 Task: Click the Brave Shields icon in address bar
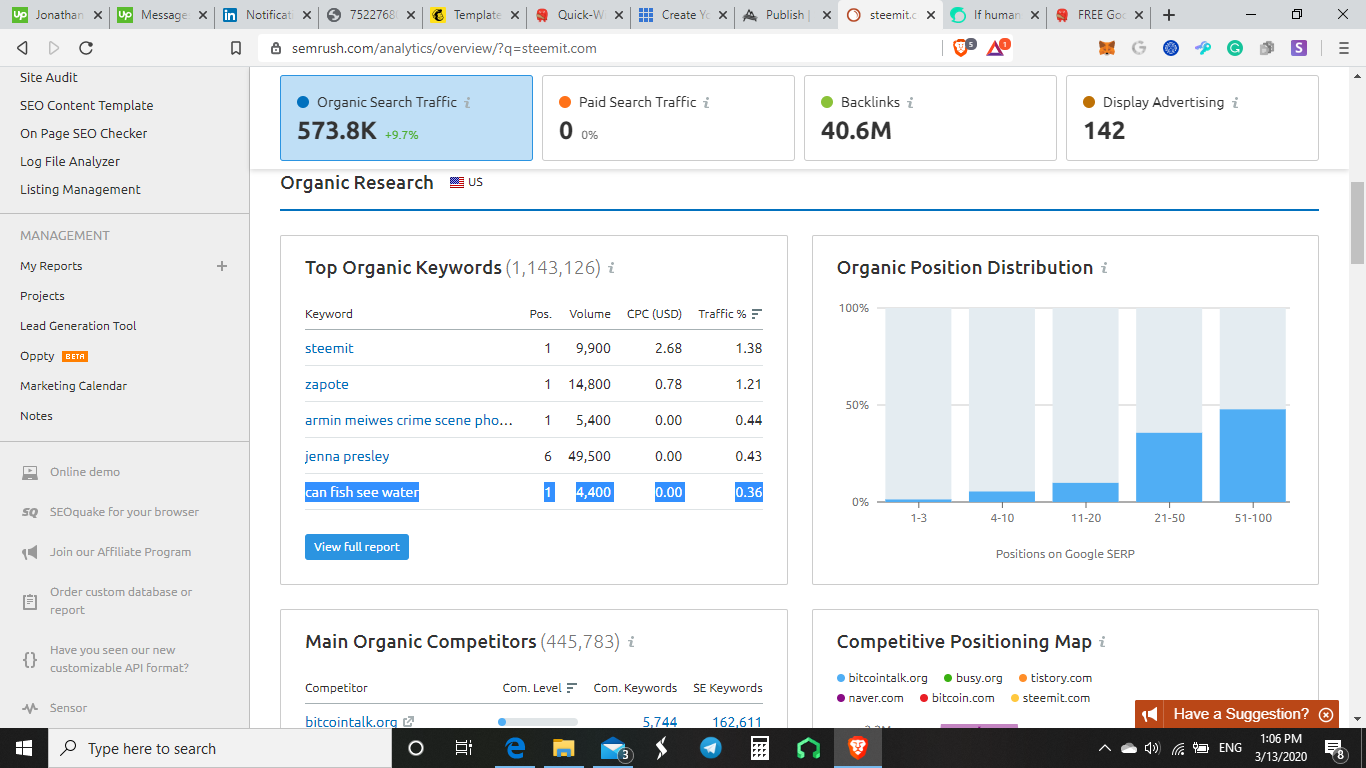[x=961, y=48]
